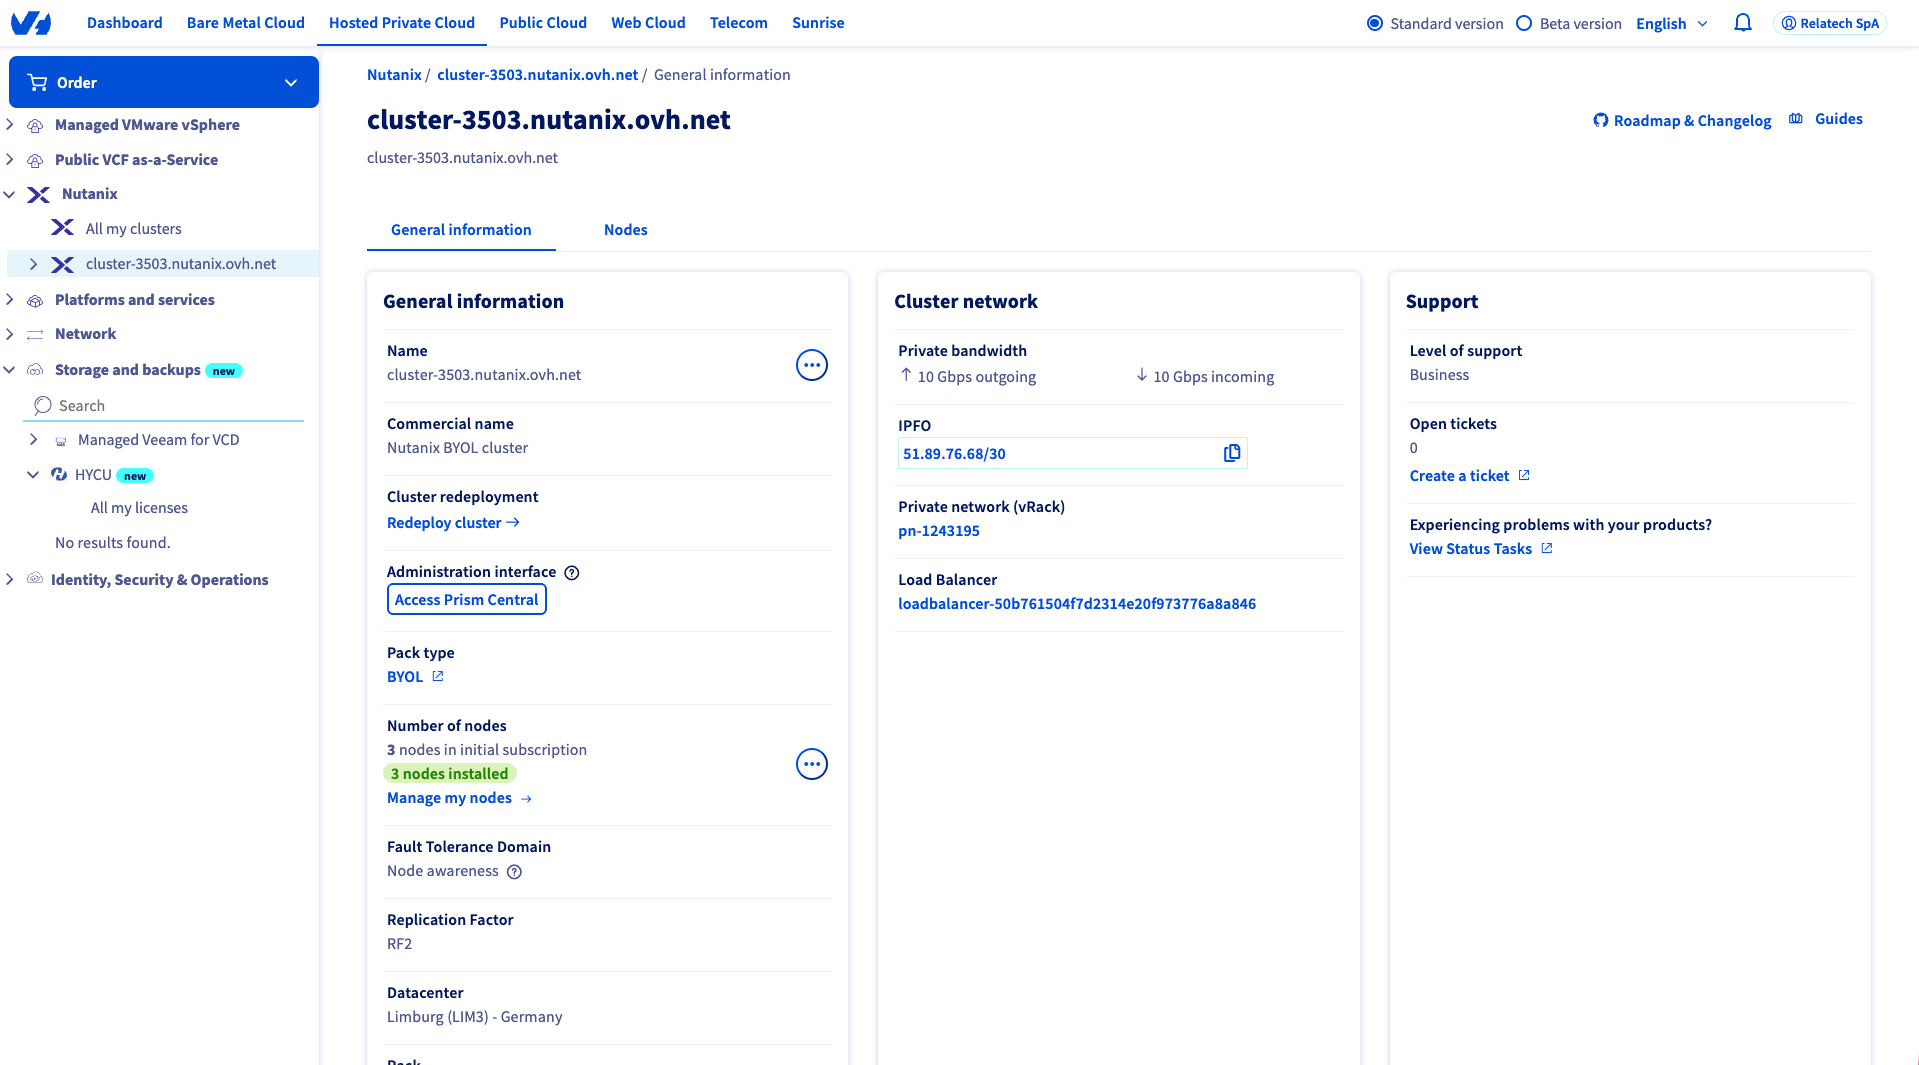Viewport: 1919px width, 1065px height.
Task: Copy the IPFO address to clipboard
Action: (1231, 453)
